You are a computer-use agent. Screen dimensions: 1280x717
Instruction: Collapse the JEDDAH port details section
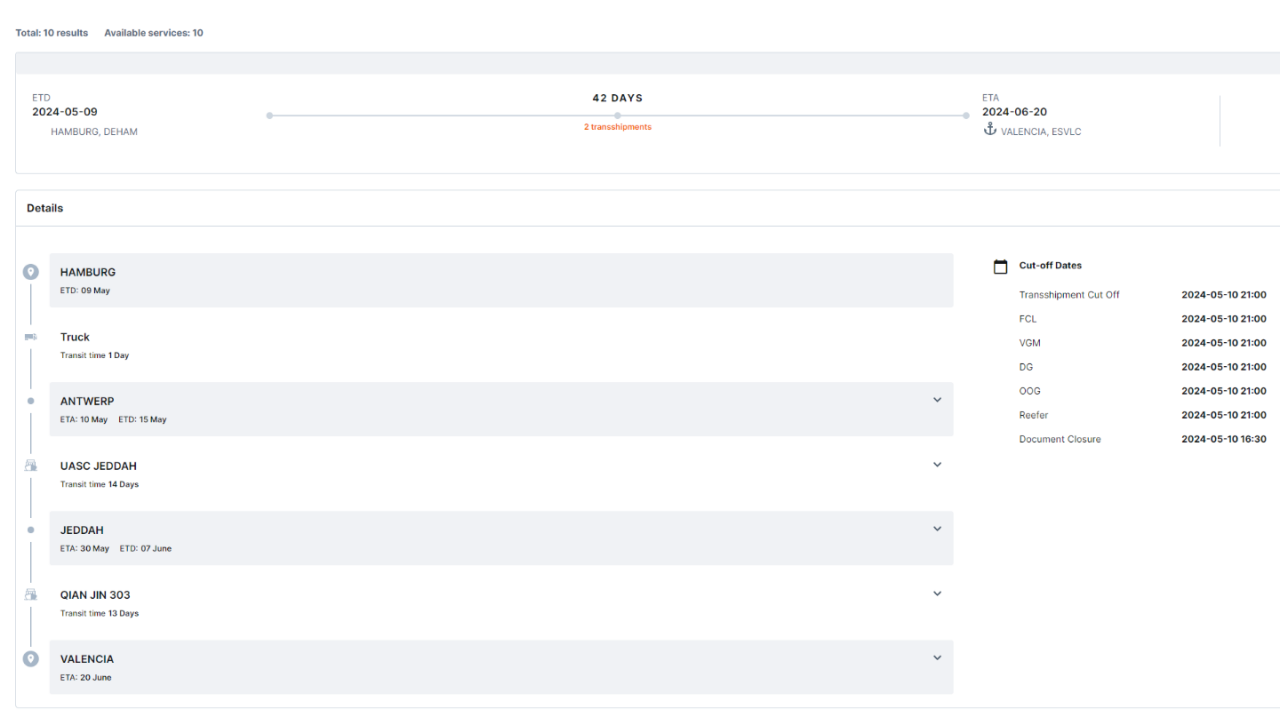coord(937,528)
